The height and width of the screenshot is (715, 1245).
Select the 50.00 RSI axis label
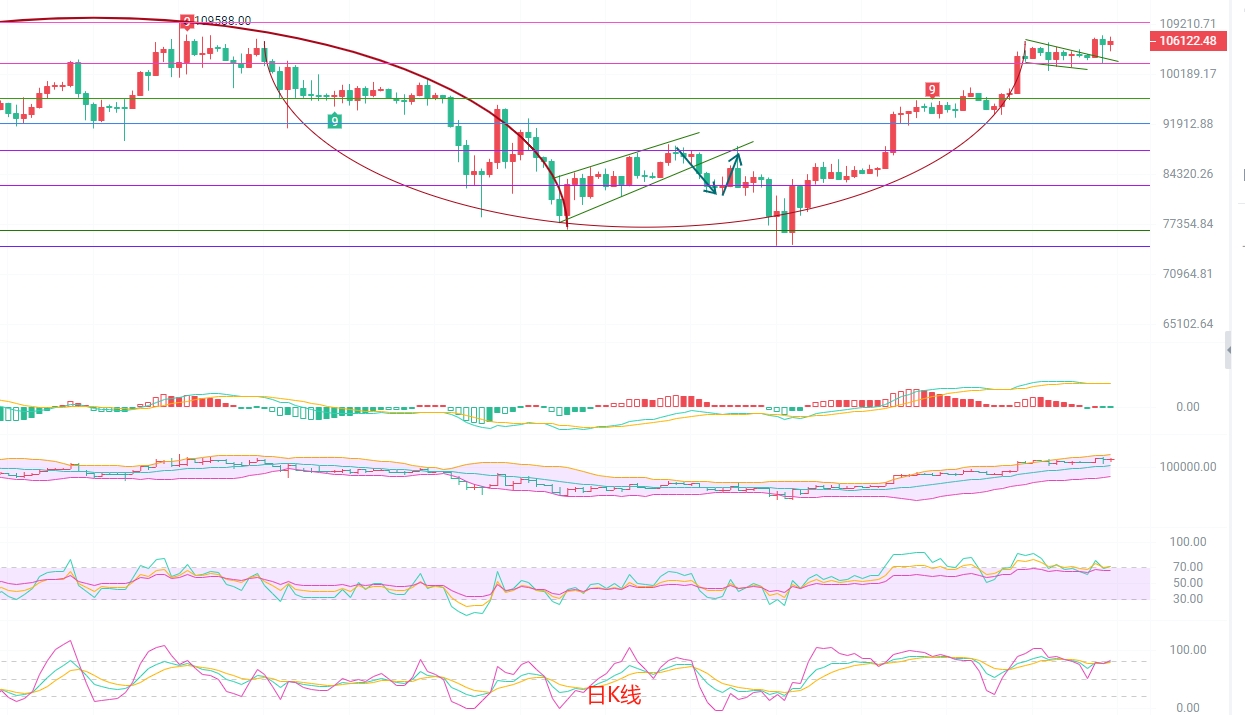[1187, 583]
